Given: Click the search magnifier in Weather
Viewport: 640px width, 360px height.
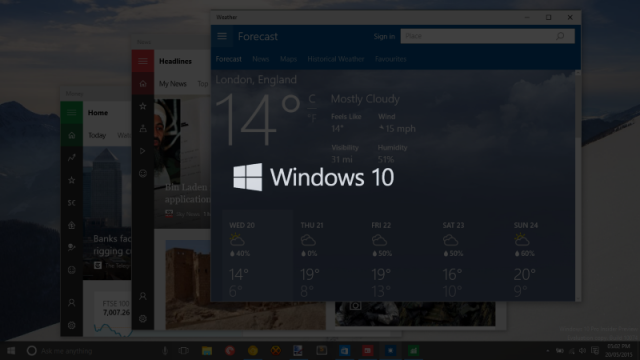Looking at the screenshot, I should (x=560, y=36).
